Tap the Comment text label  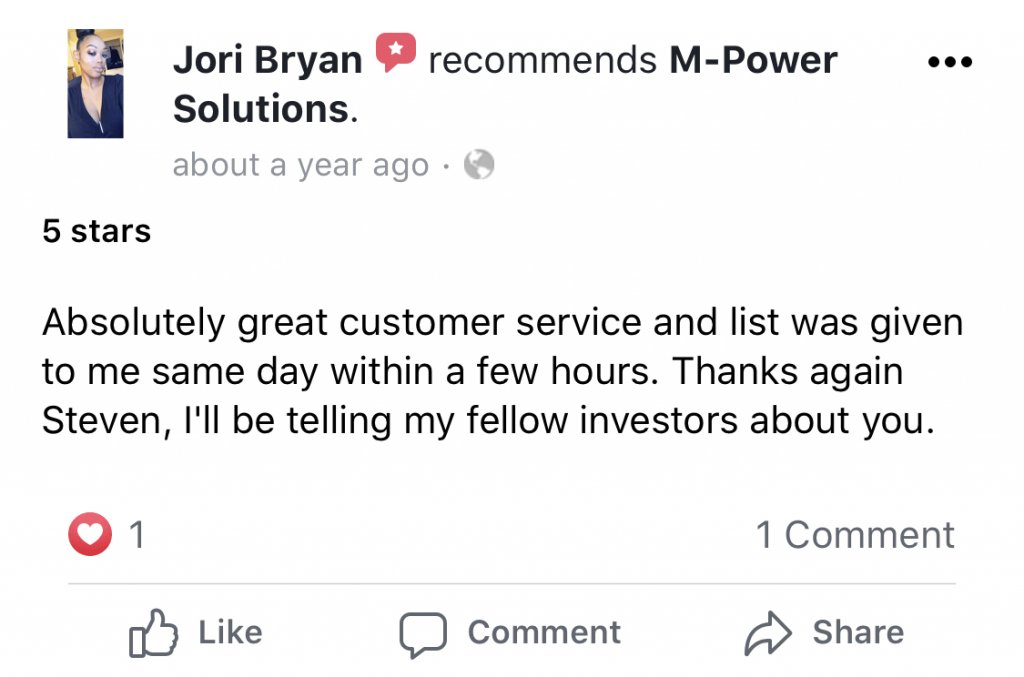coord(544,632)
